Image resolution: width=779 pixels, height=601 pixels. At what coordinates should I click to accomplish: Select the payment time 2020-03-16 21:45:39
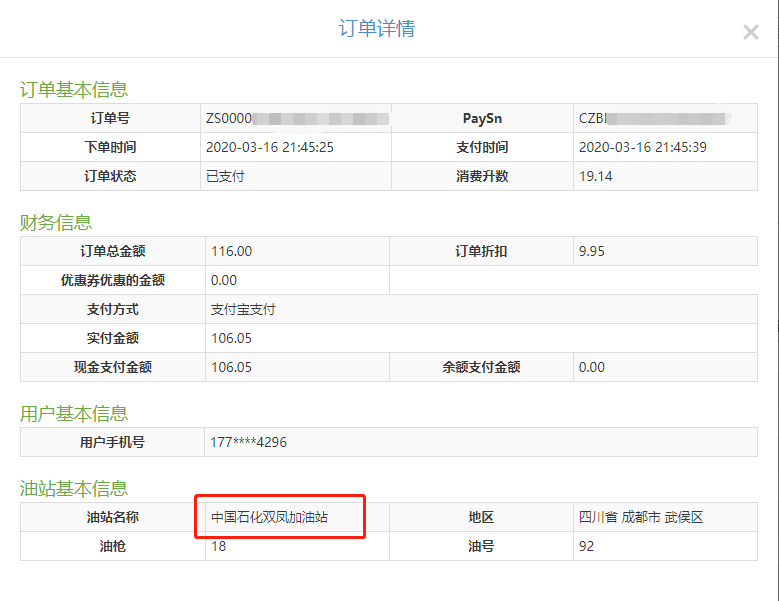pos(642,147)
